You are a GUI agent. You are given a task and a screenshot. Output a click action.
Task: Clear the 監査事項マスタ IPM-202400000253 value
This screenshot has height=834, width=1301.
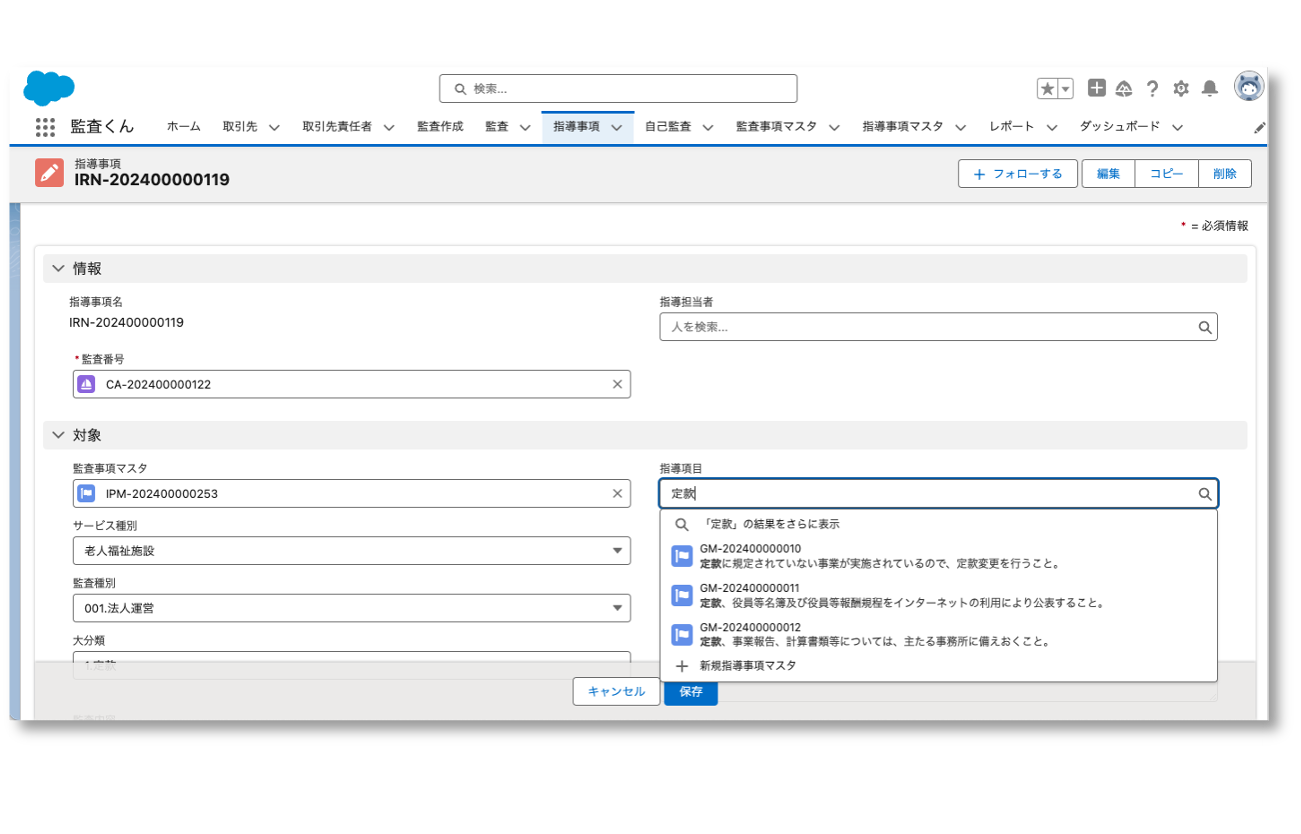point(617,493)
